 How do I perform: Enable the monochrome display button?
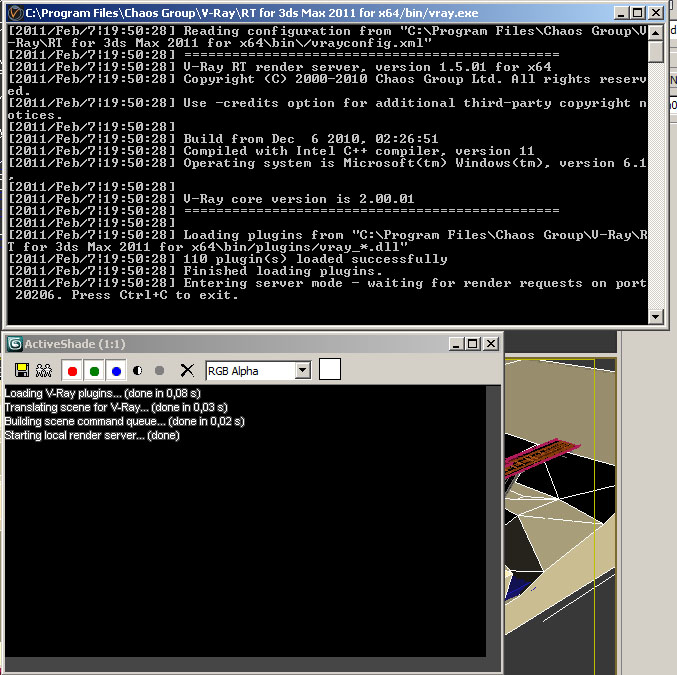159,371
